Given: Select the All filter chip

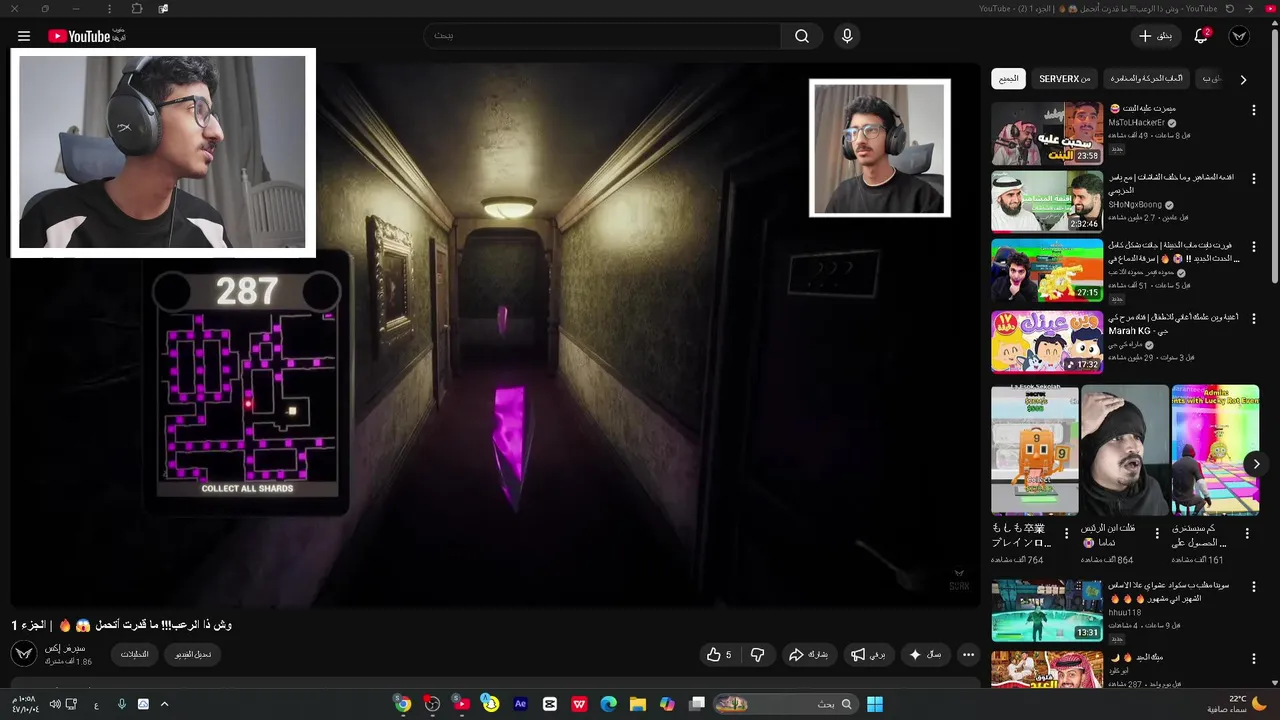Looking at the screenshot, I should 1009,79.
